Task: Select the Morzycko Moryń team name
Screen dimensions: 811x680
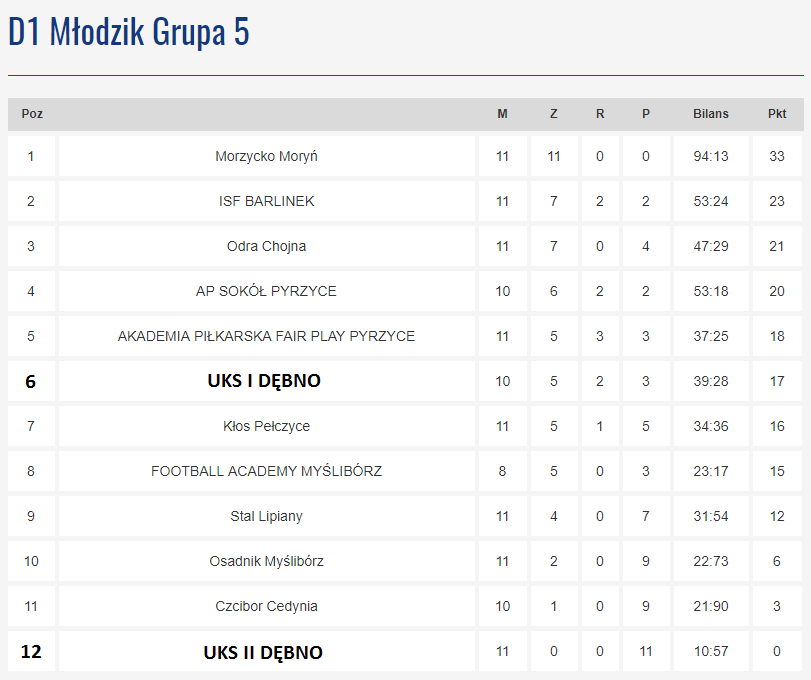Action: pyautogui.click(x=266, y=156)
